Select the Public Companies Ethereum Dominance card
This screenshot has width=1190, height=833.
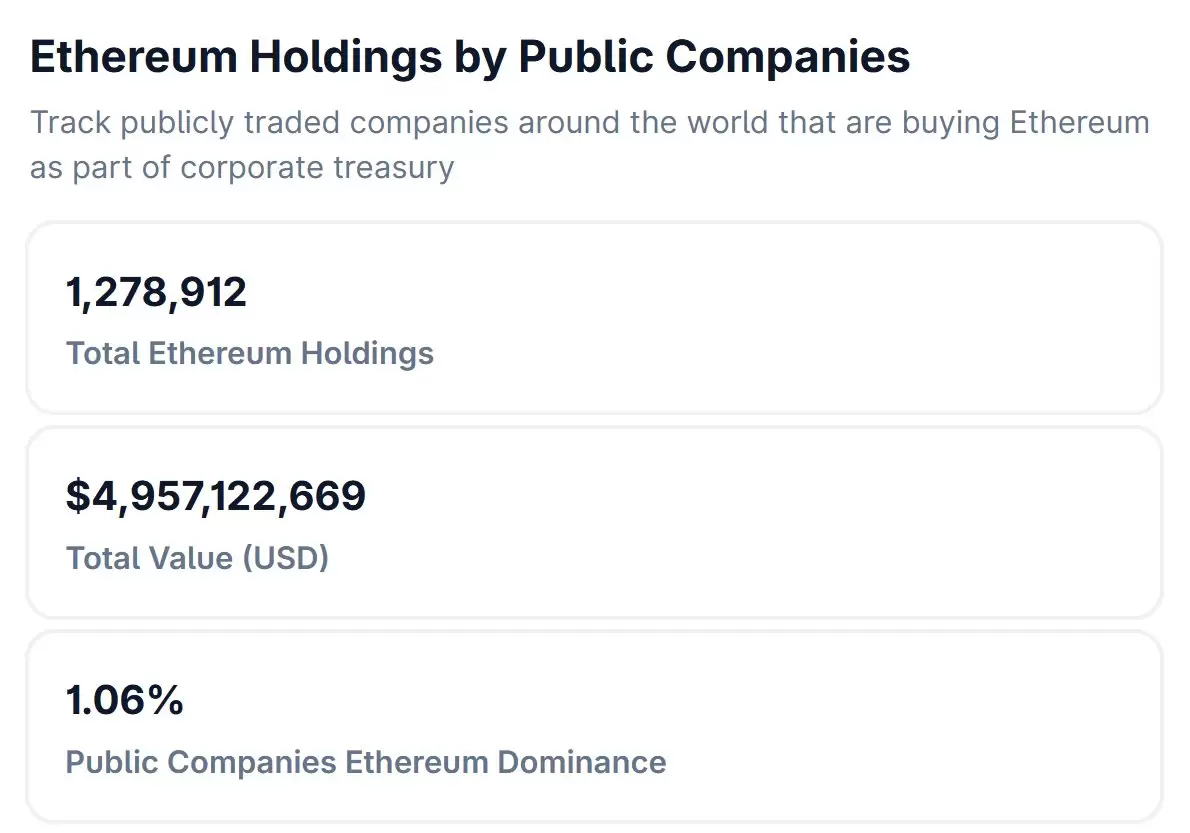594,727
